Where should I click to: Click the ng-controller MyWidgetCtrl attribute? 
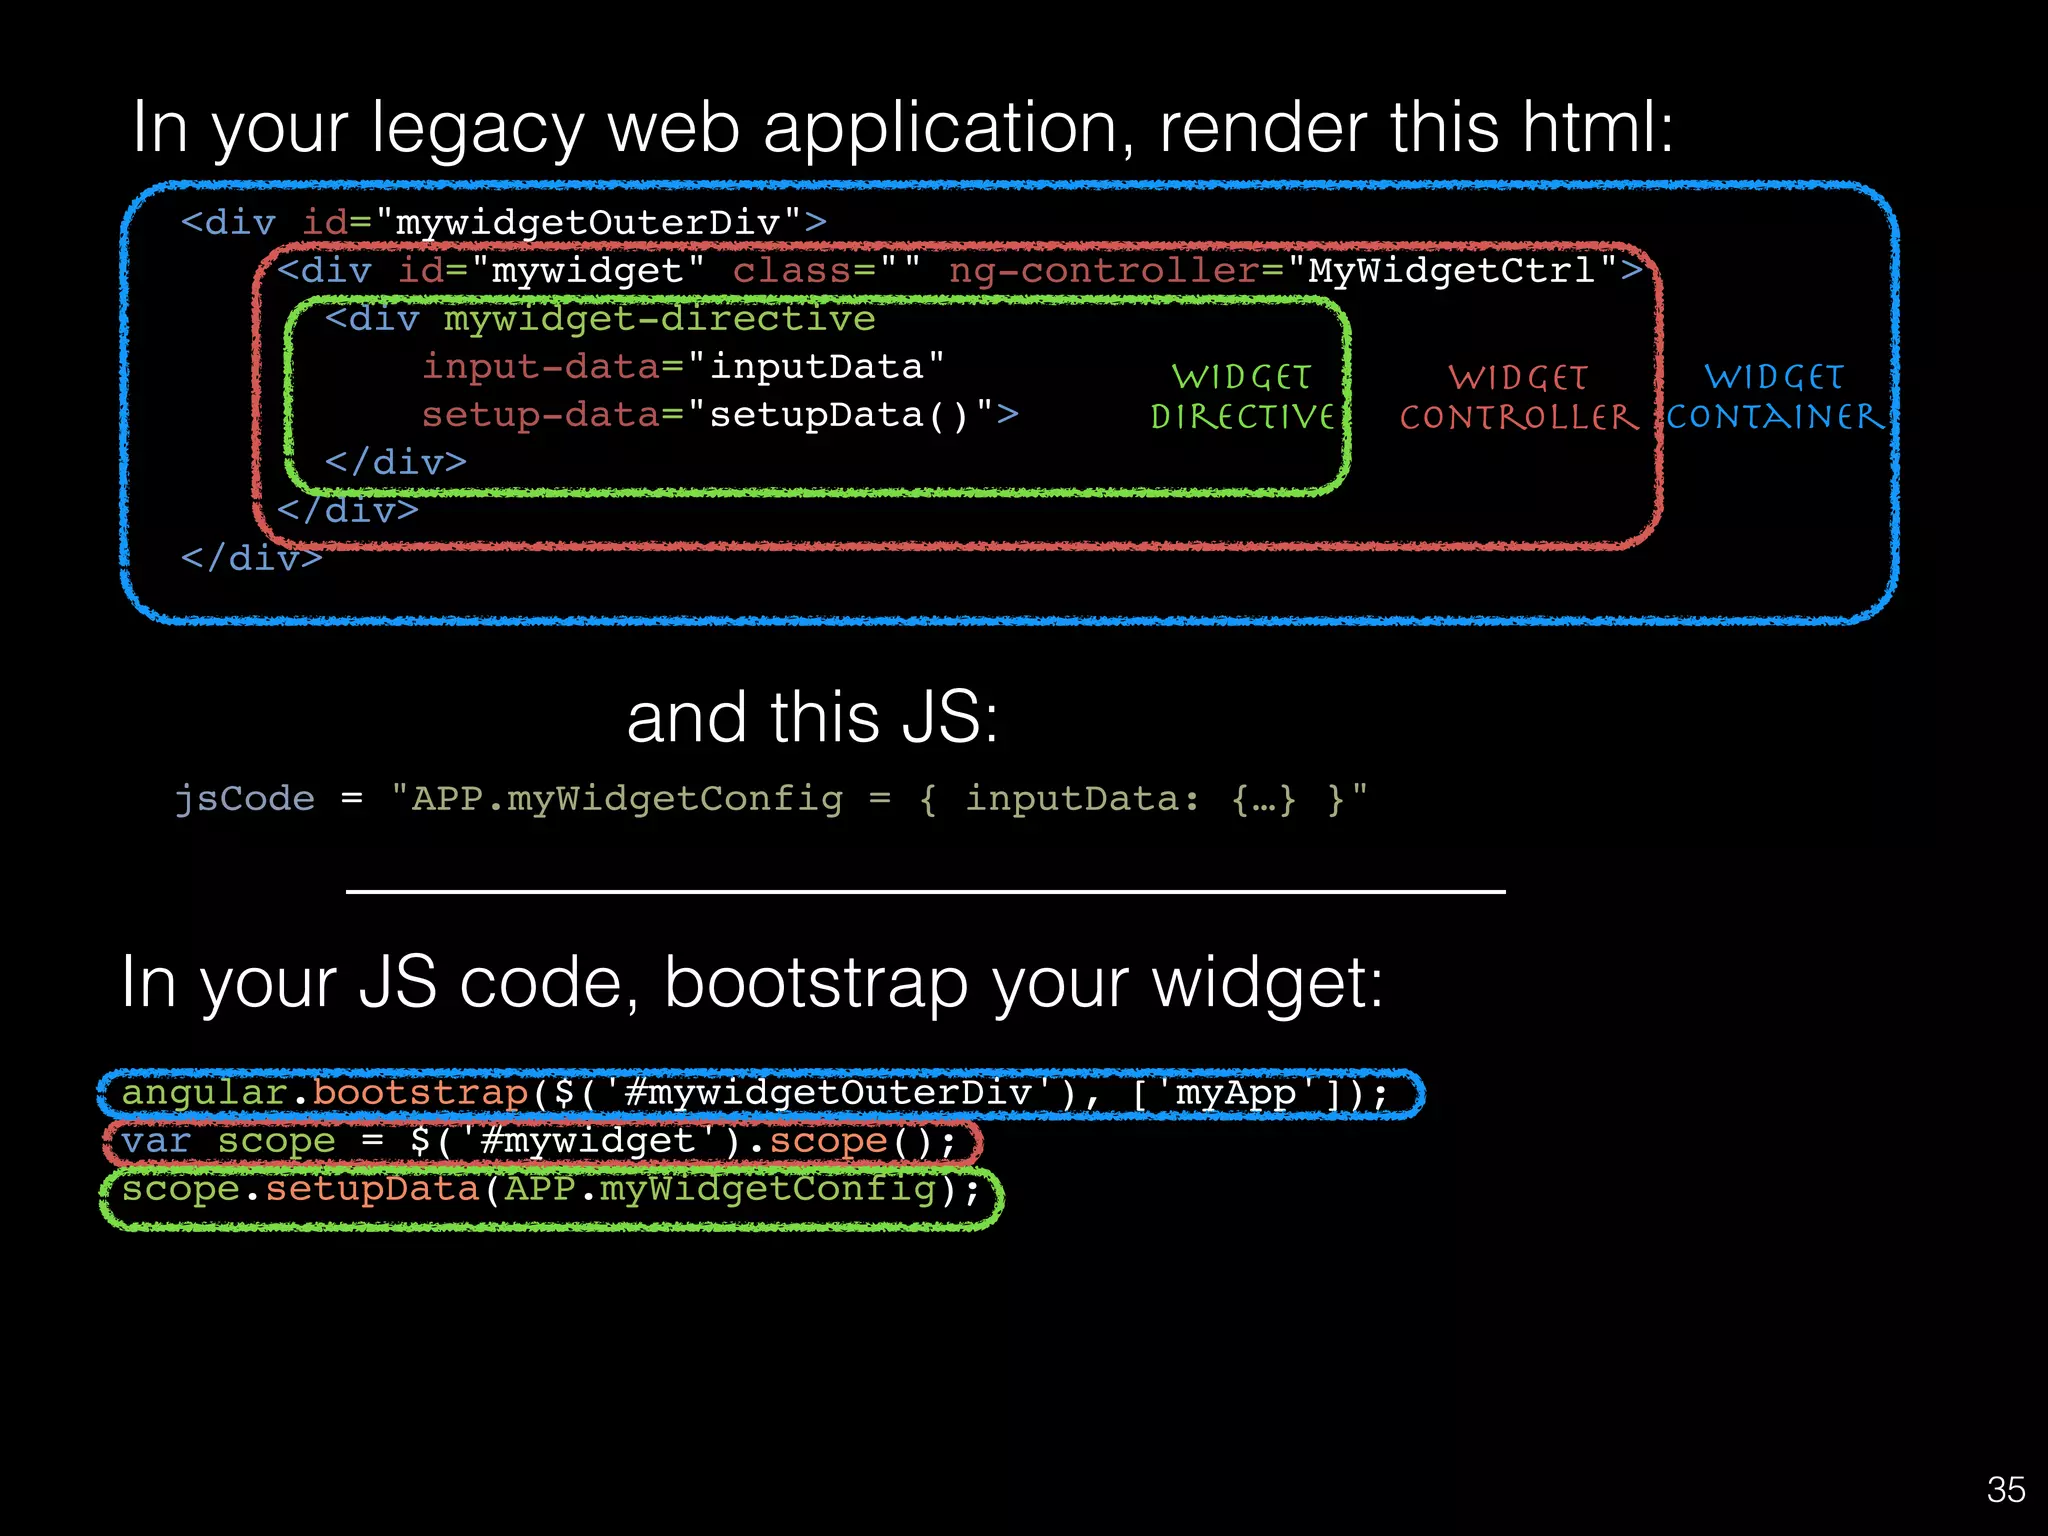point(1284,271)
